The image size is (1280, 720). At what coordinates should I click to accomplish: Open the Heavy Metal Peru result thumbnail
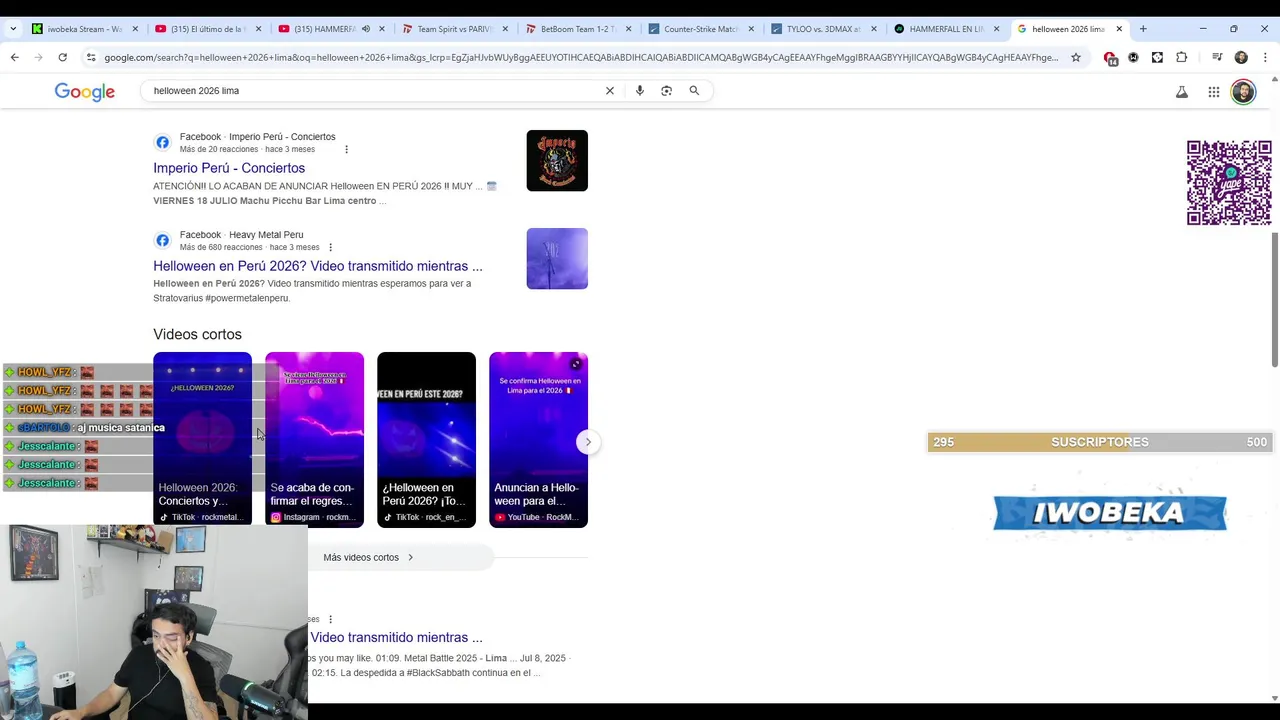[557, 258]
